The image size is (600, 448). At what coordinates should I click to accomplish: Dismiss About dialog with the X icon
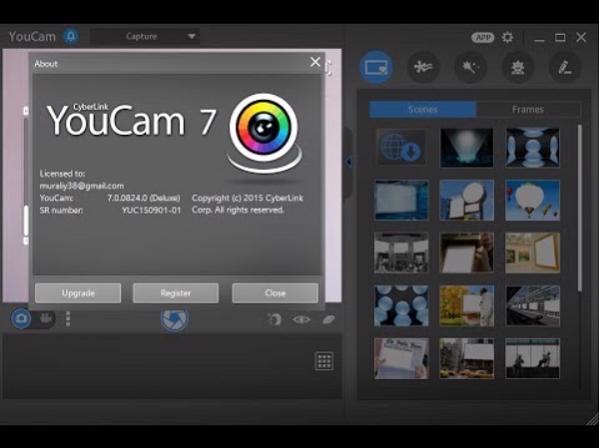pyautogui.click(x=315, y=62)
